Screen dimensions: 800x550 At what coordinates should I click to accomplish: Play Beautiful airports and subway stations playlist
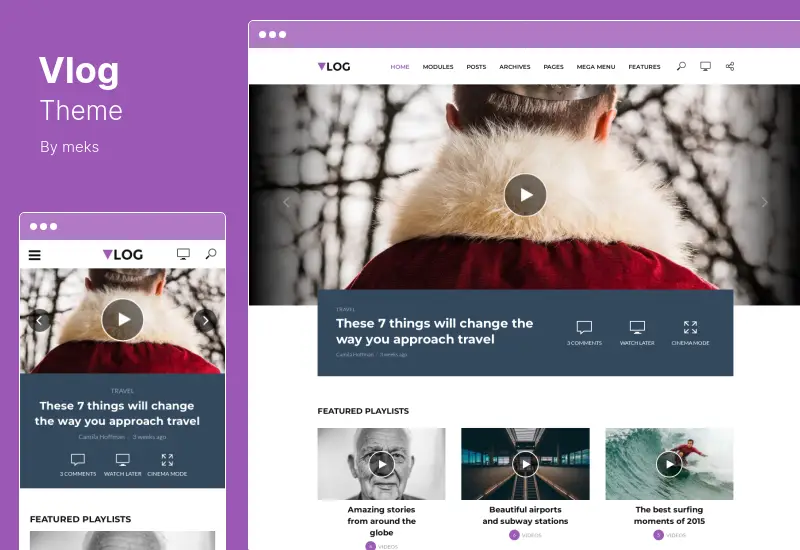pos(526,464)
